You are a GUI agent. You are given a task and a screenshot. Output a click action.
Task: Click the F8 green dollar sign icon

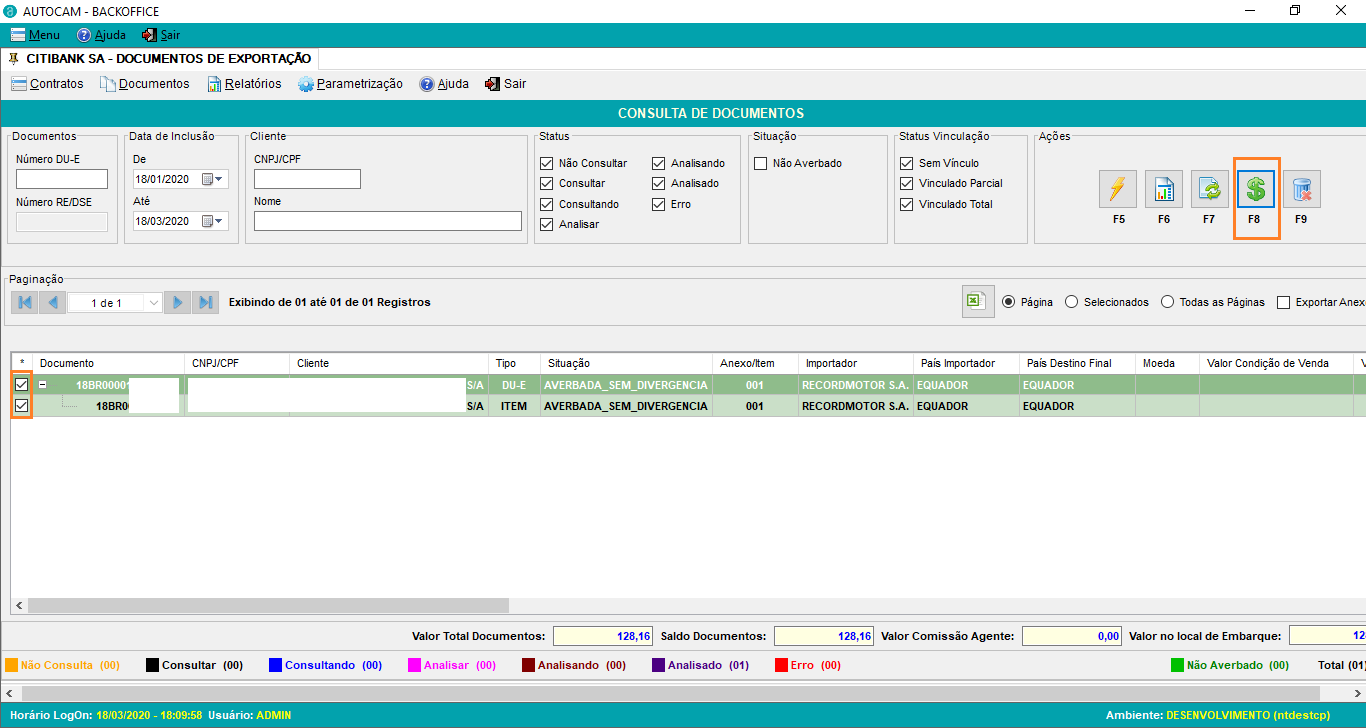[1256, 189]
